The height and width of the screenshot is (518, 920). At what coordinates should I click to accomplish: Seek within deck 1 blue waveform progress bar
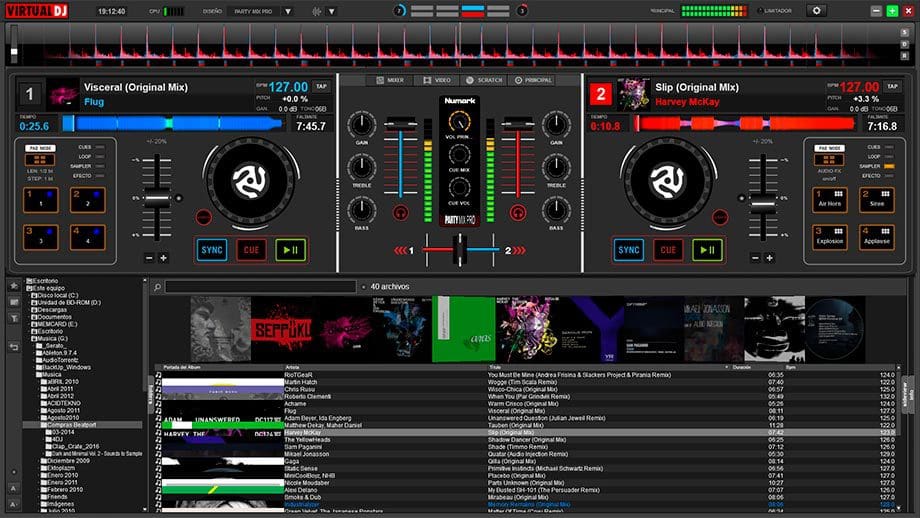click(x=172, y=124)
